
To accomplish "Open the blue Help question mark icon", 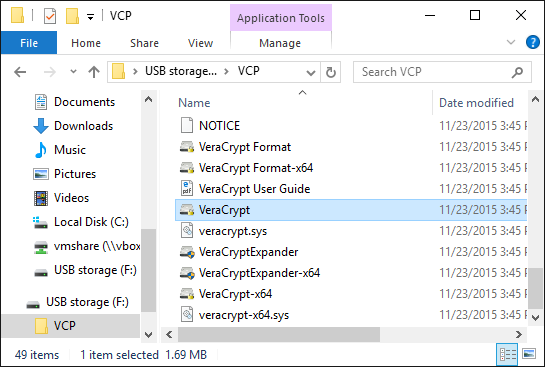I will (x=532, y=42).
